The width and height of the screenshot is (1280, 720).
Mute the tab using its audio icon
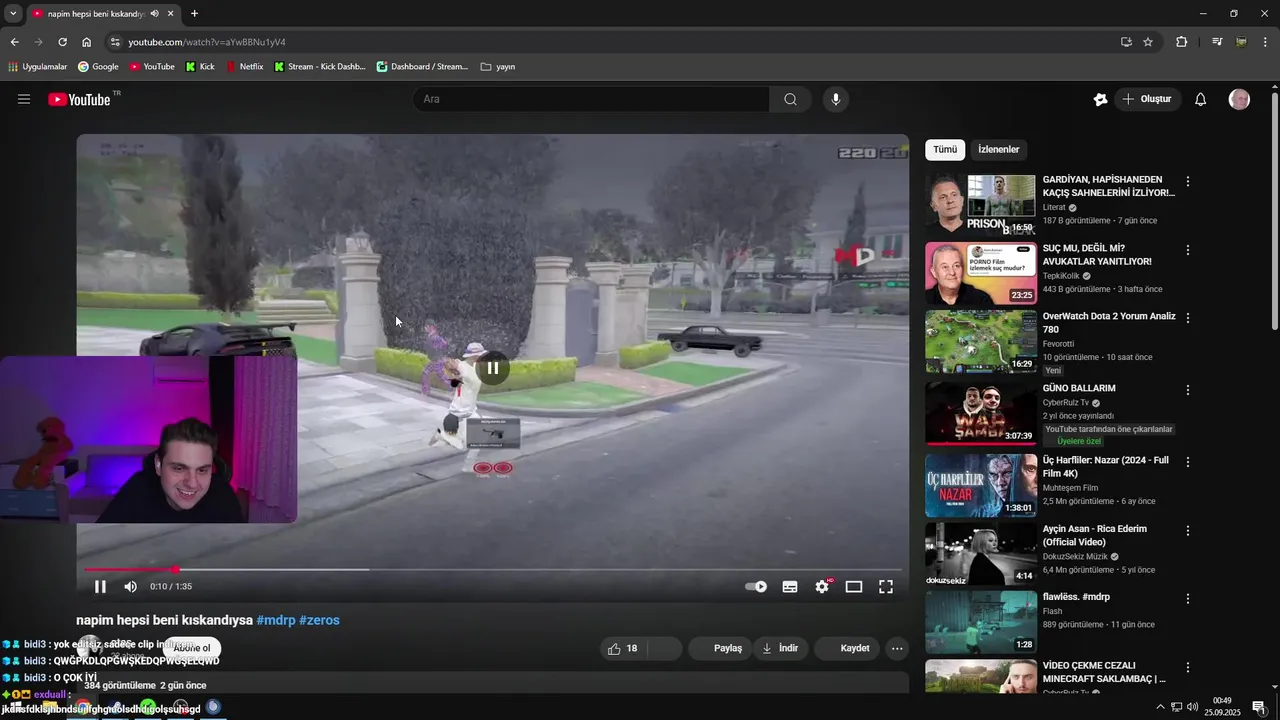tap(155, 14)
